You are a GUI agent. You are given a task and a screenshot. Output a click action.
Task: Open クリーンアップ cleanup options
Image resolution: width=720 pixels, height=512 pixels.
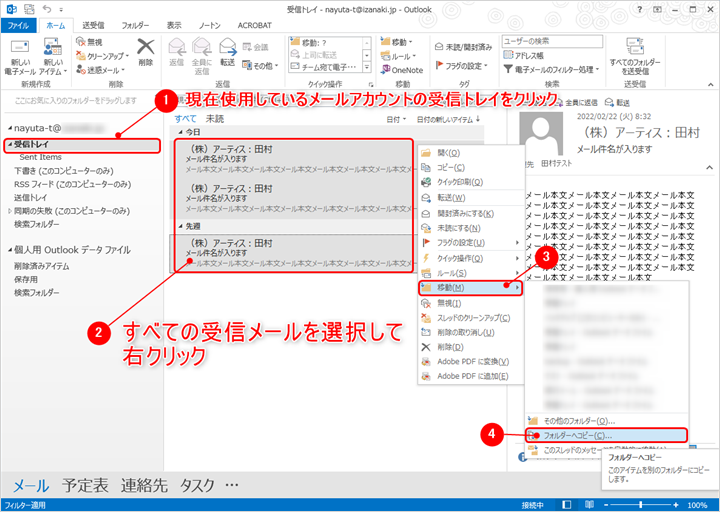101,56
